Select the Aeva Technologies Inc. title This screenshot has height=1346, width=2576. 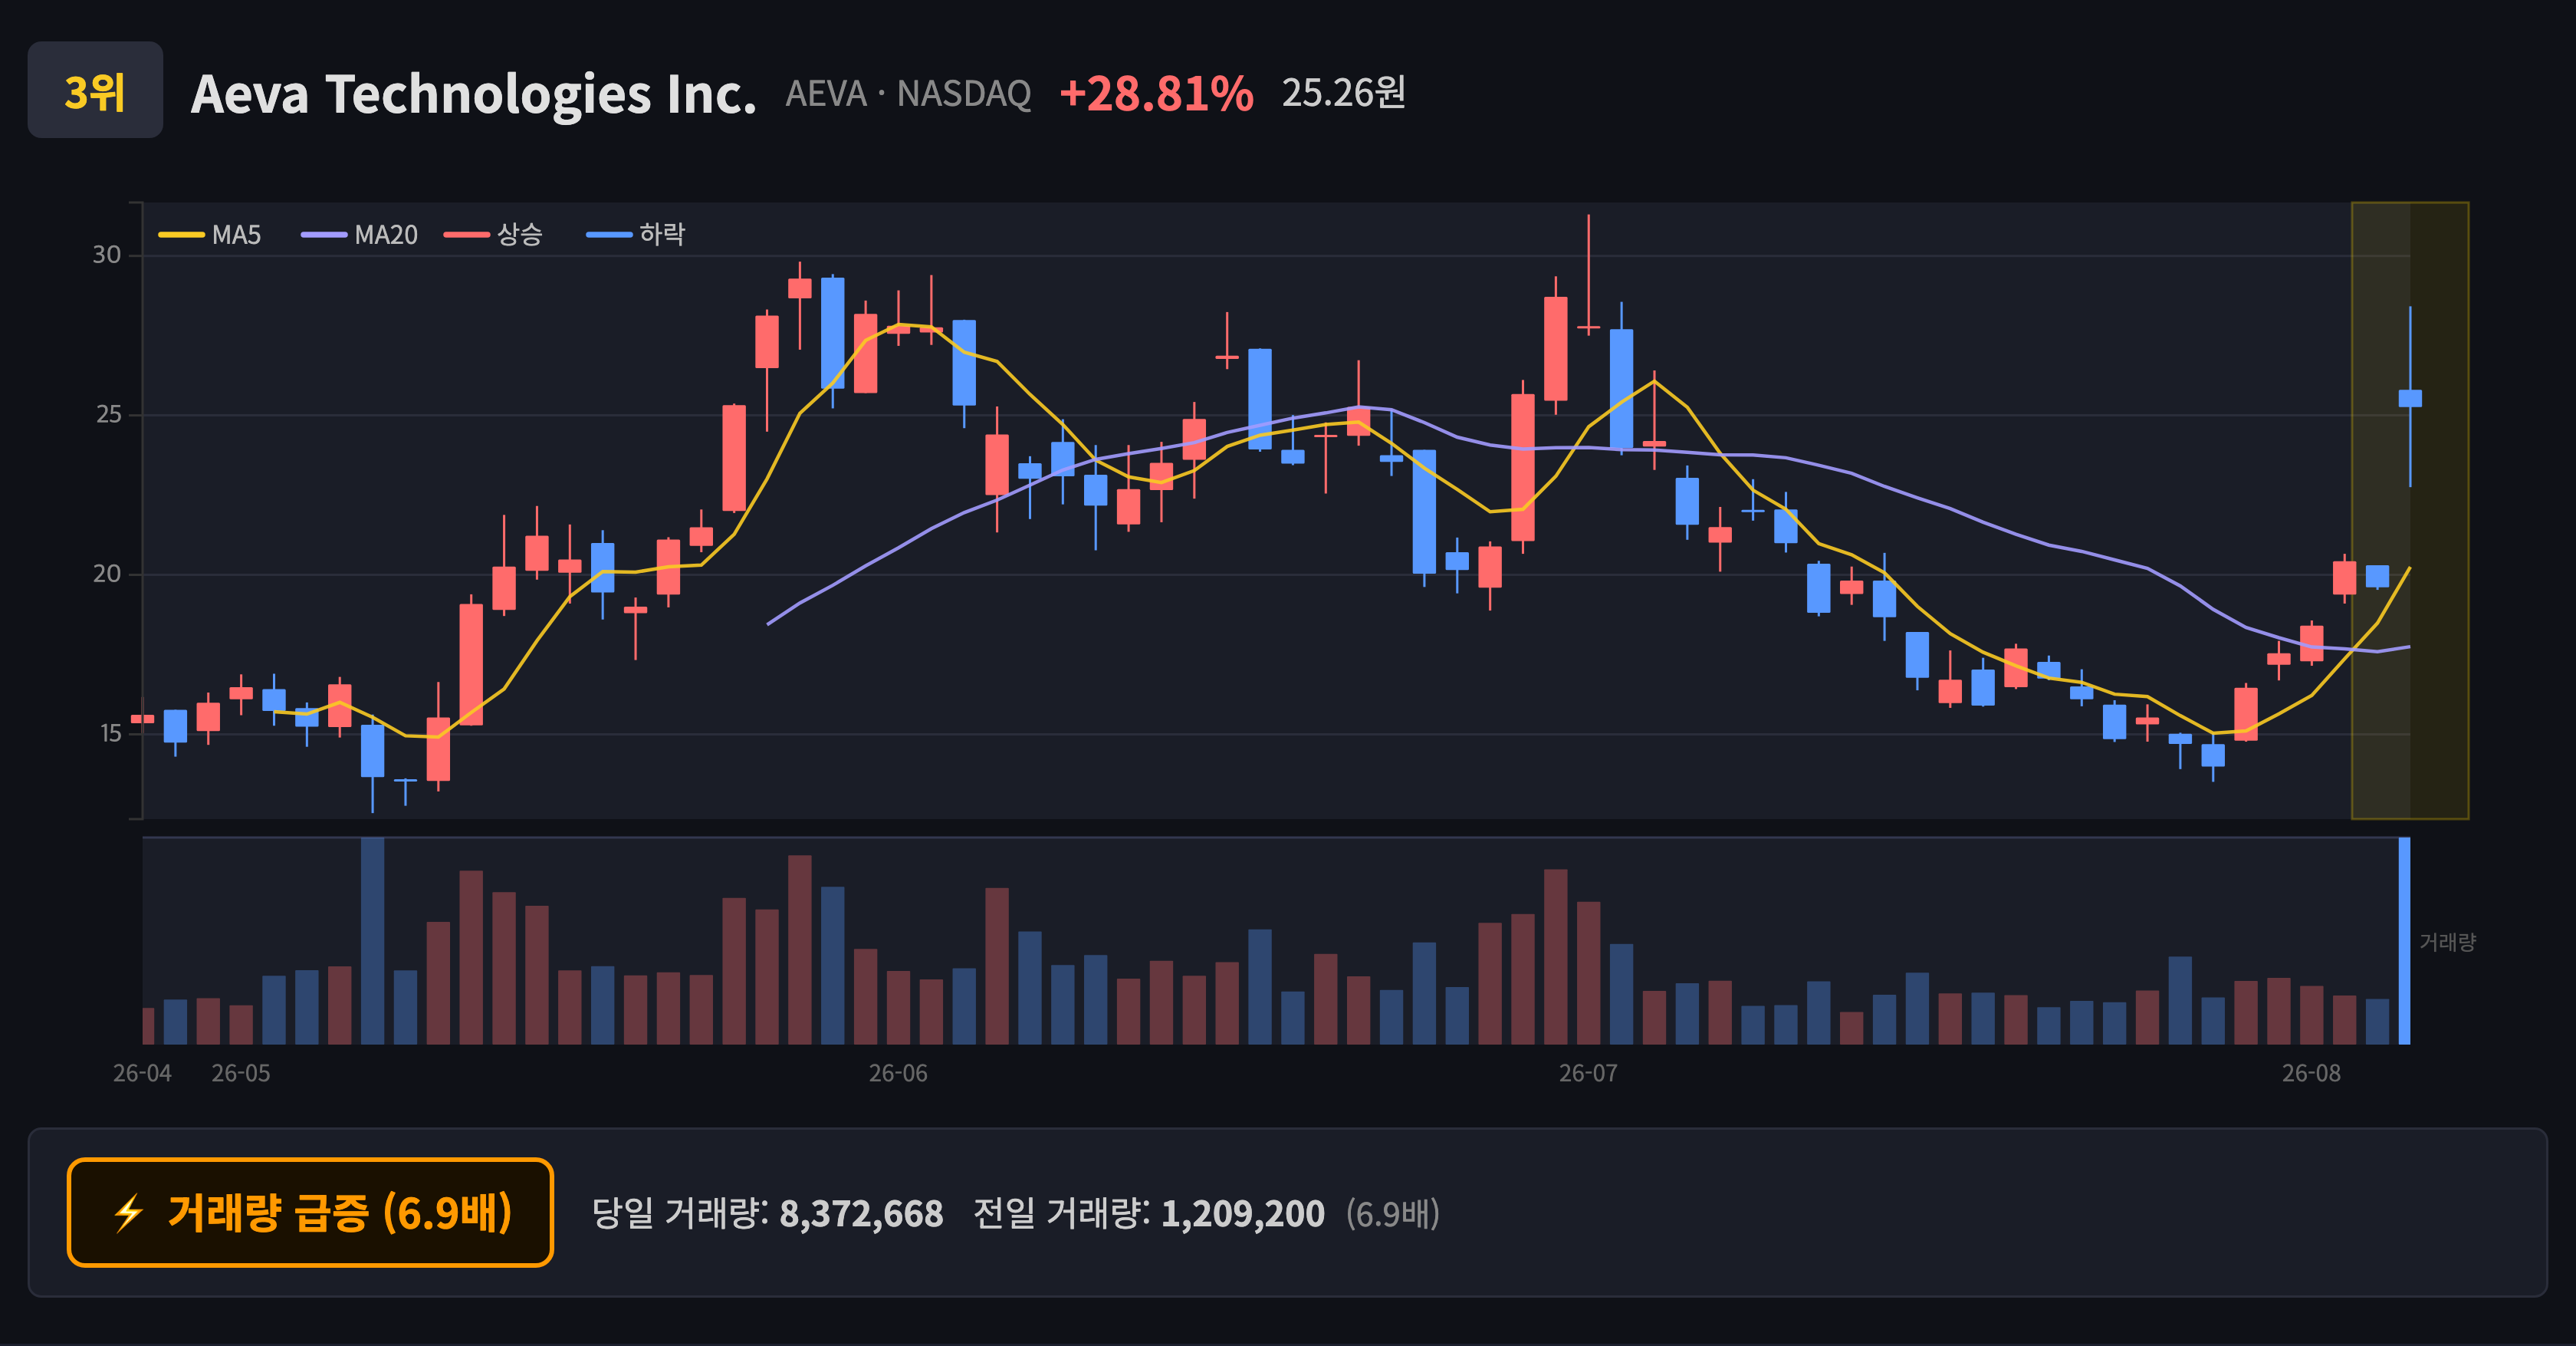coord(473,94)
